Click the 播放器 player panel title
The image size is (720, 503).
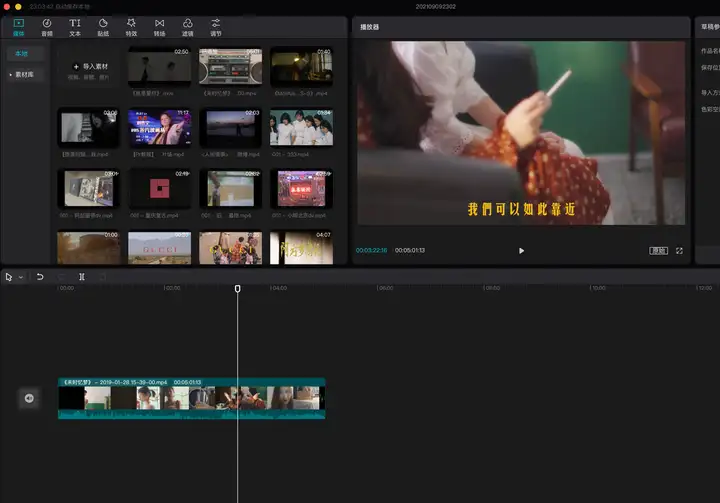tap(370, 27)
